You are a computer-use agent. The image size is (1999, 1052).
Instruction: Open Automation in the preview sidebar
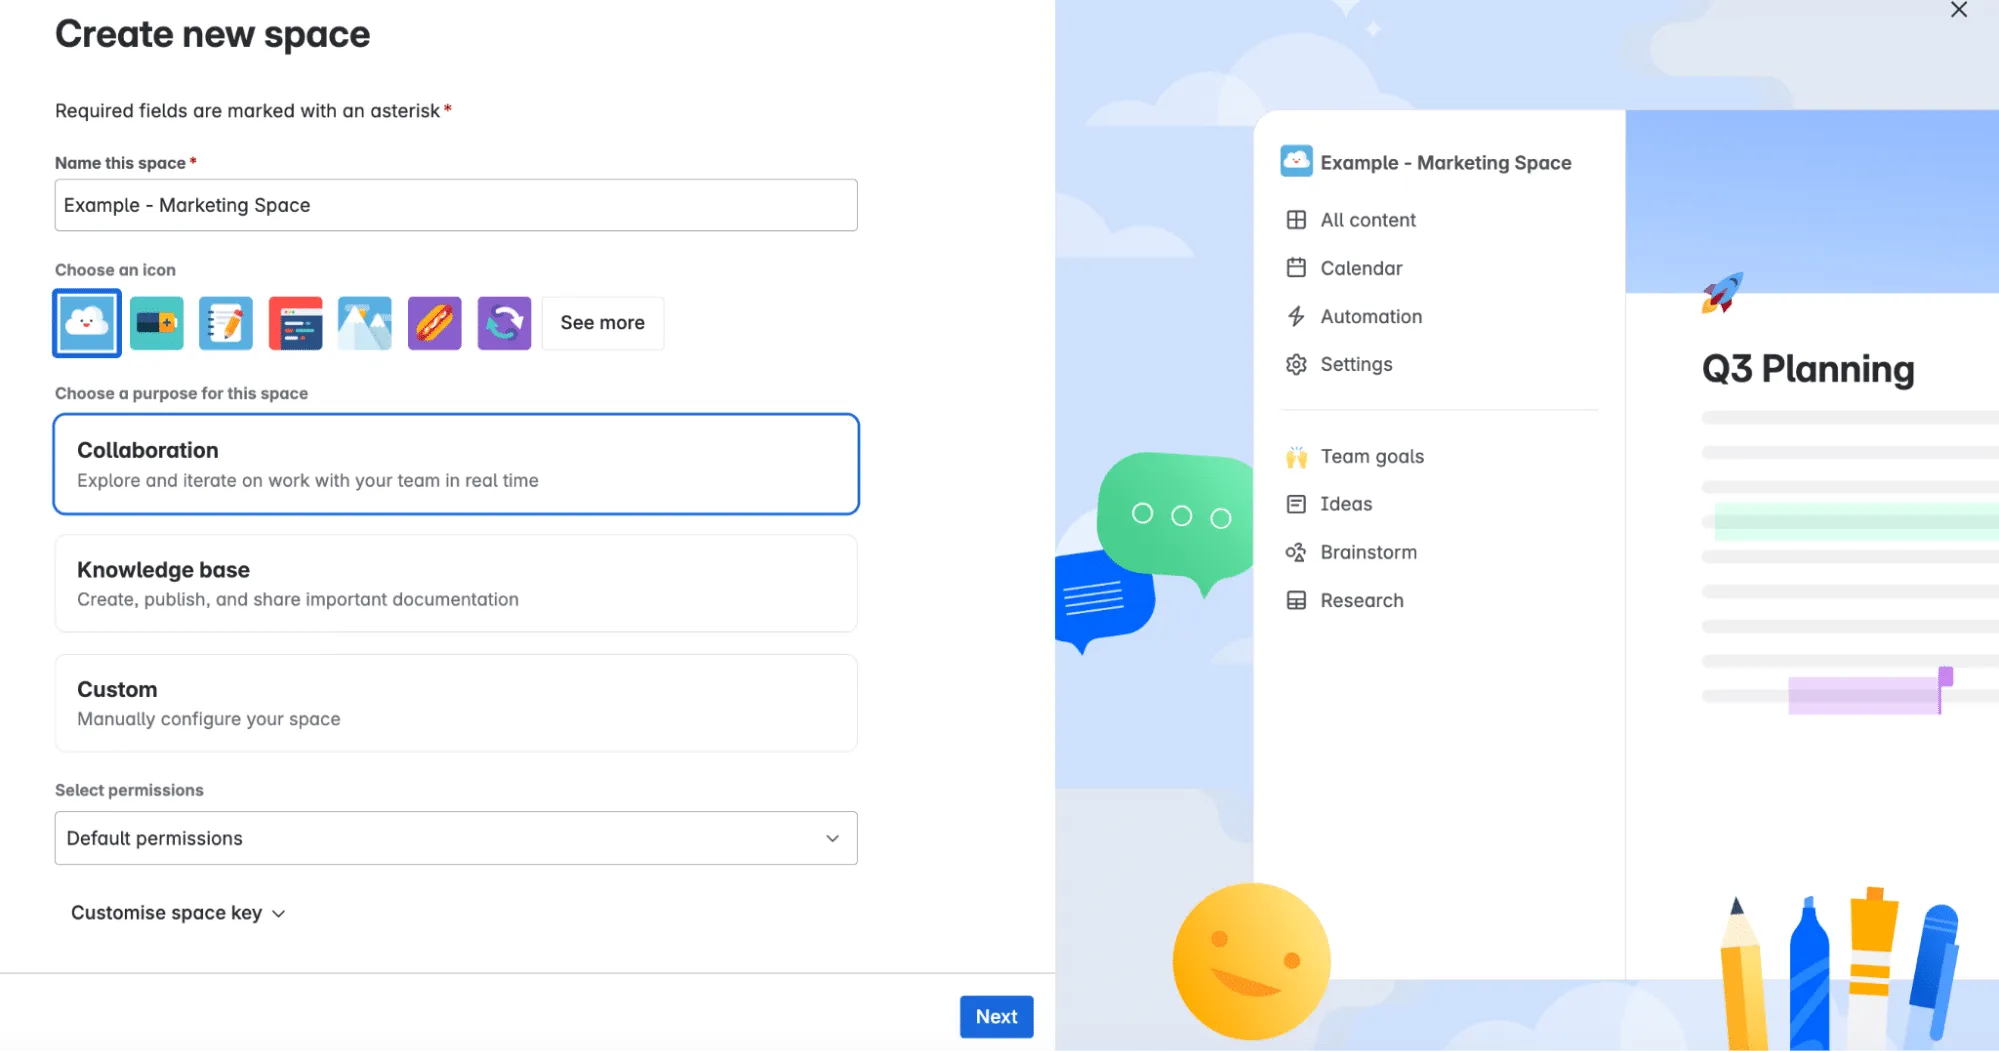click(x=1370, y=317)
